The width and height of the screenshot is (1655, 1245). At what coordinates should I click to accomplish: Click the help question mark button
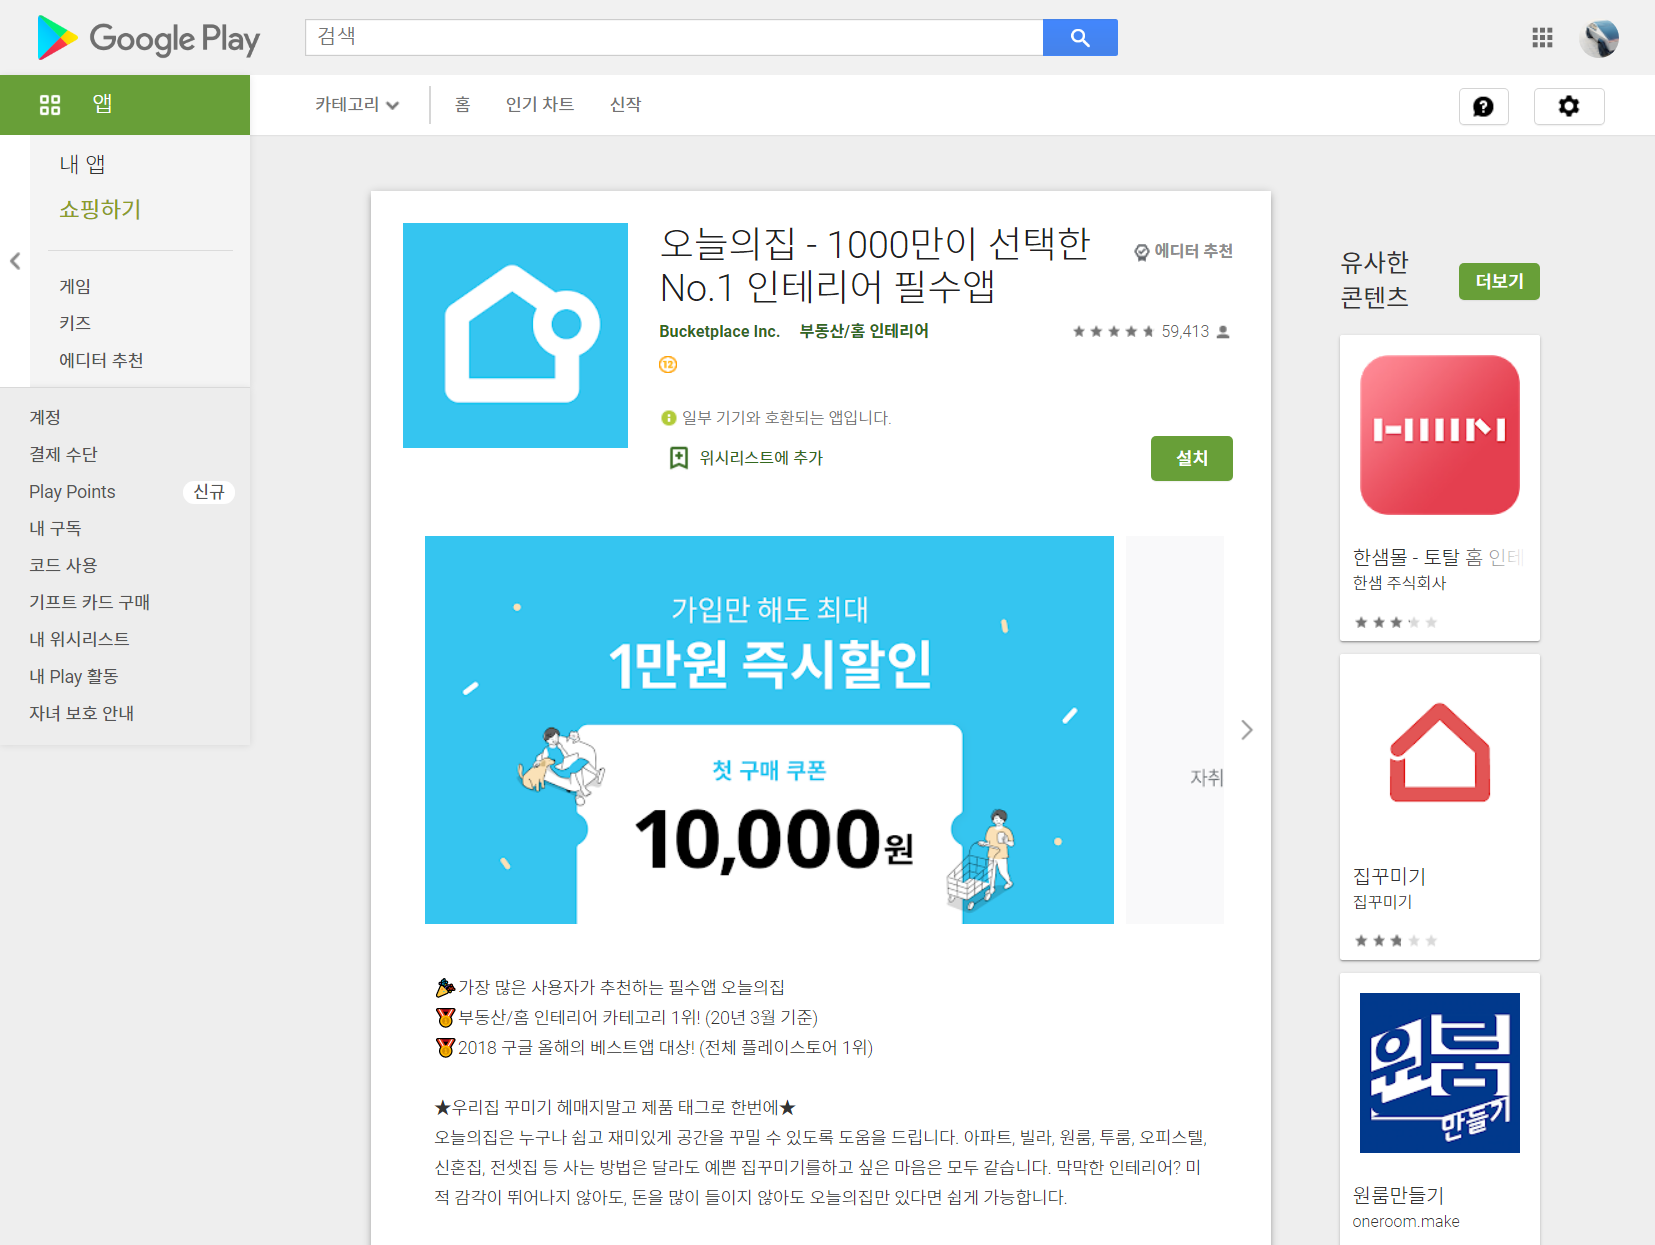1484,106
